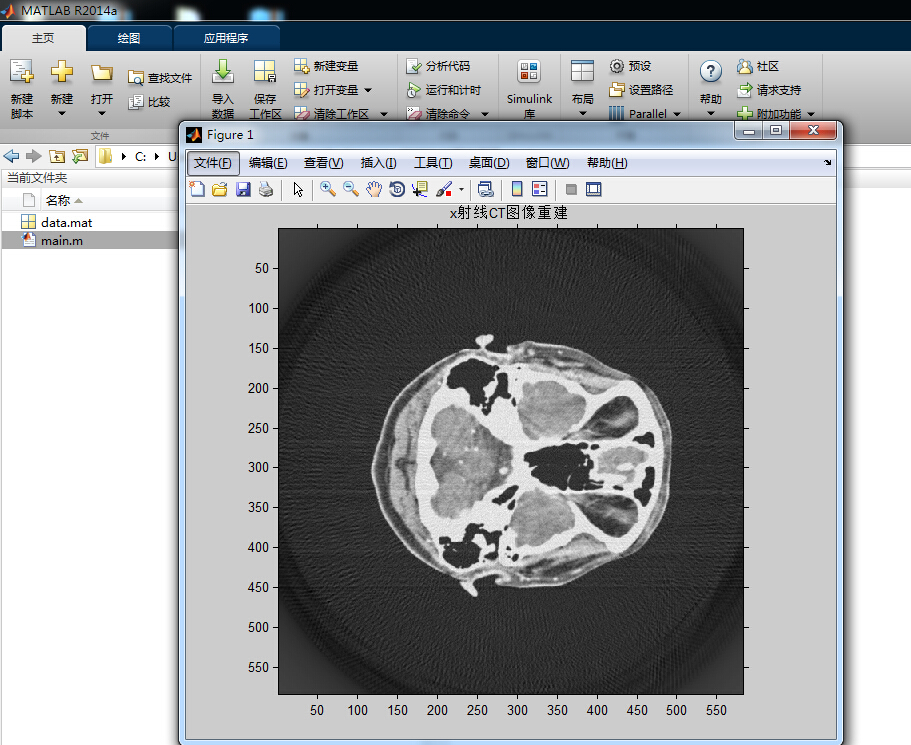Toggle the Pan hand tool
911x745 pixels.
click(x=374, y=189)
